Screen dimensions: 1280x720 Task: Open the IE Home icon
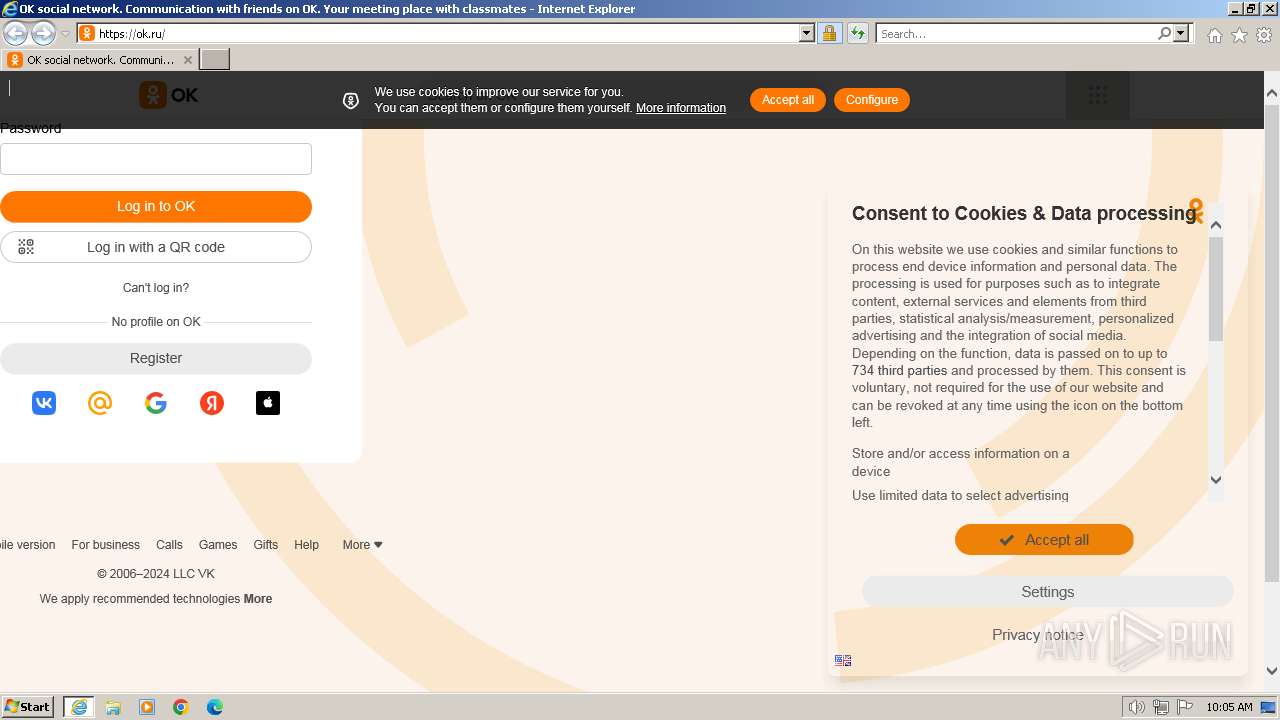pos(1214,35)
